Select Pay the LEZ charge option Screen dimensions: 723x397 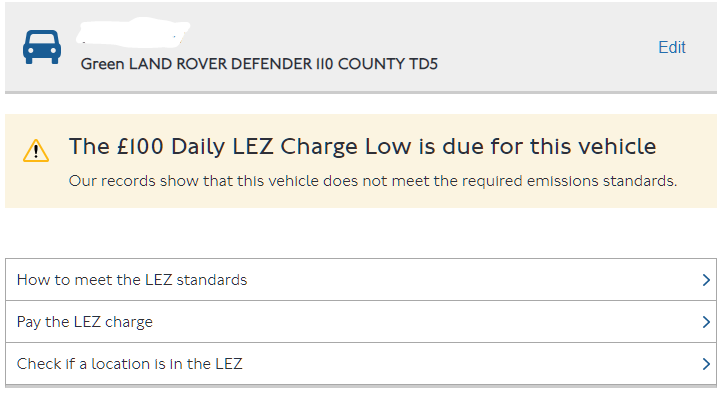361,322
